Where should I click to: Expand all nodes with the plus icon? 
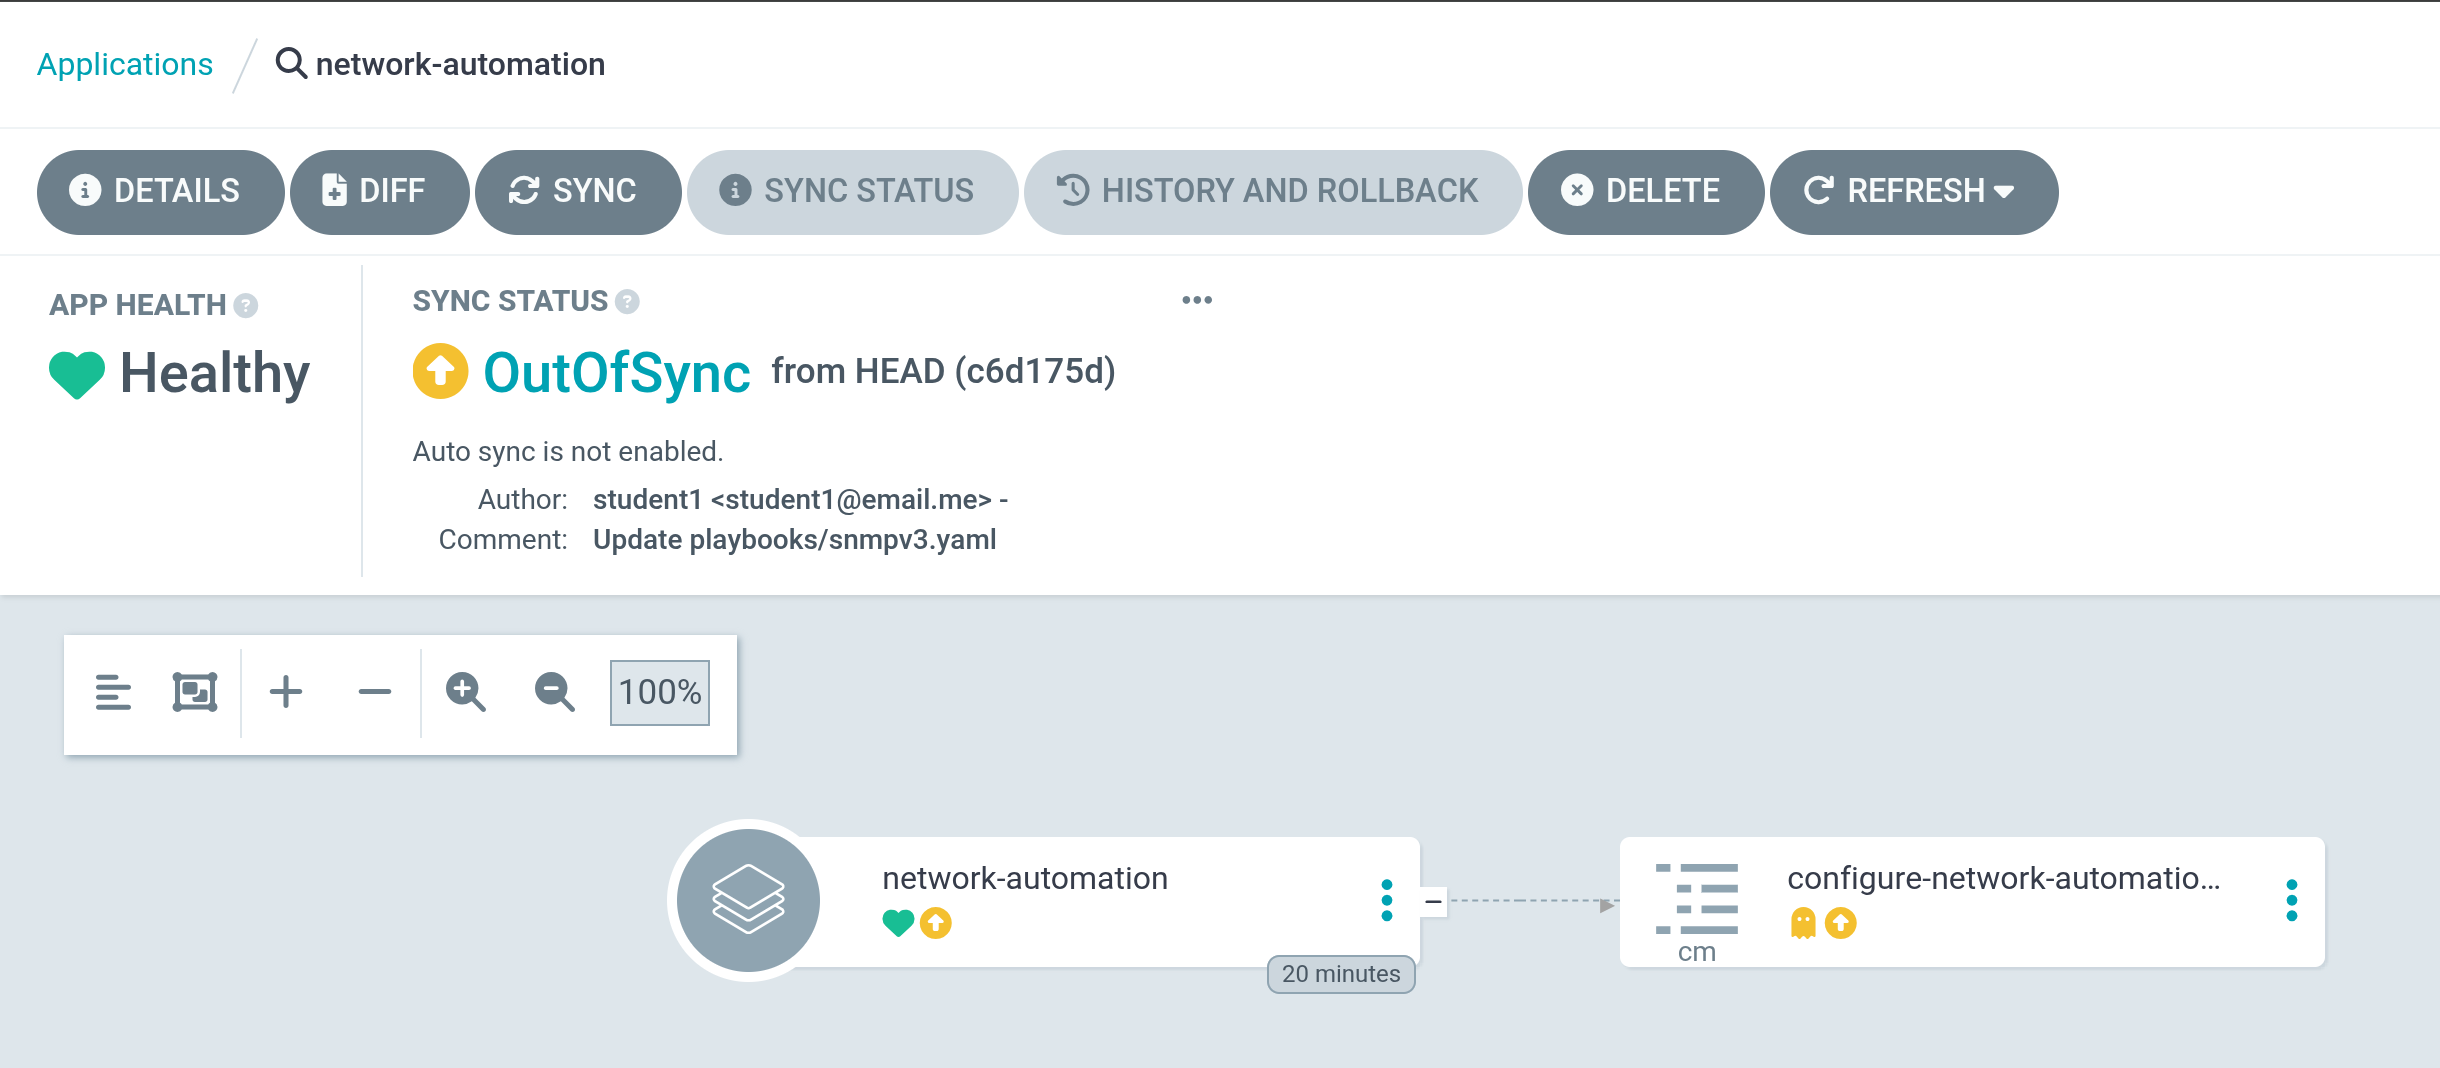pyautogui.click(x=286, y=692)
